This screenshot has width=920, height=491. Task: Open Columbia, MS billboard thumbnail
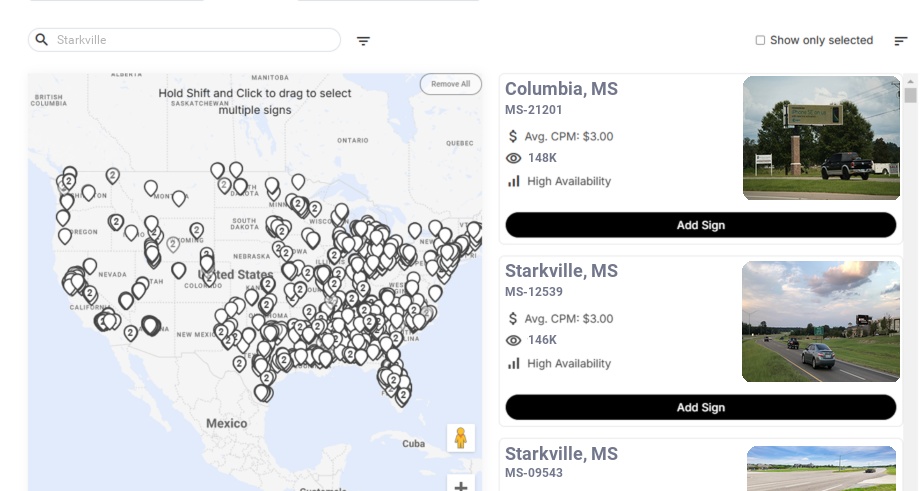point(821,138)
